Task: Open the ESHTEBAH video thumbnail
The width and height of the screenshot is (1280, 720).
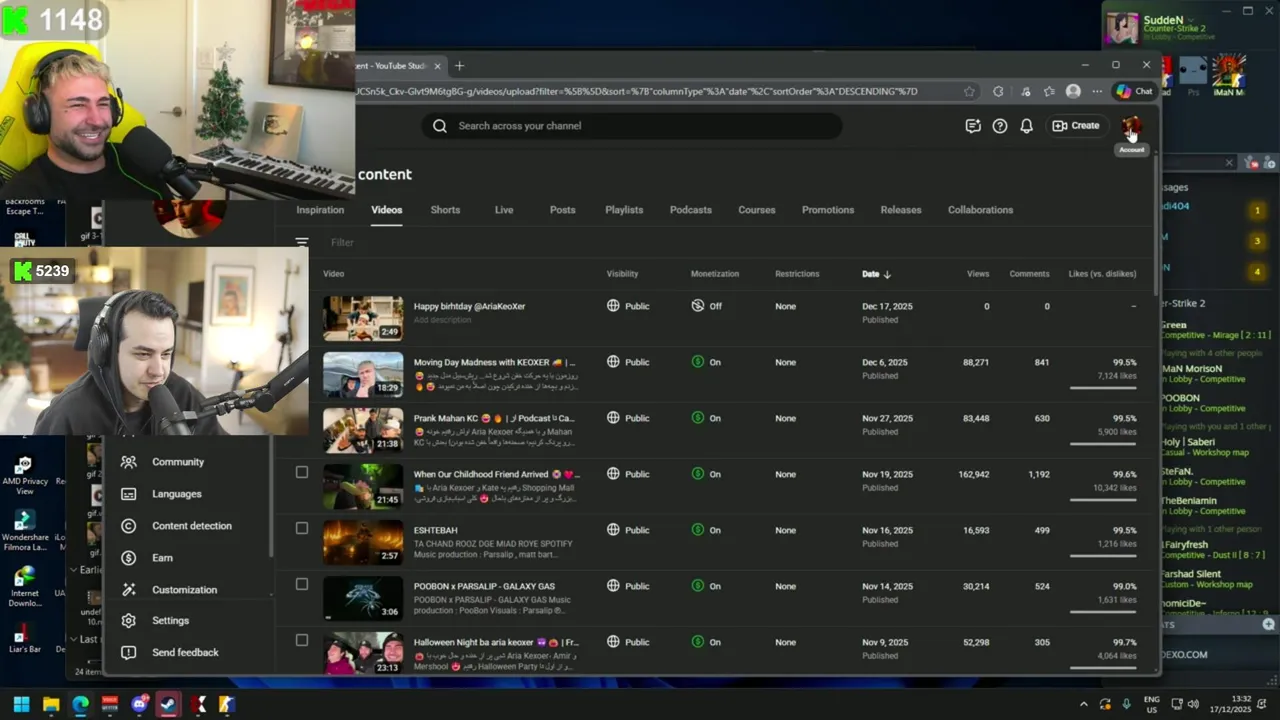Action: click(x=363, y=542)
